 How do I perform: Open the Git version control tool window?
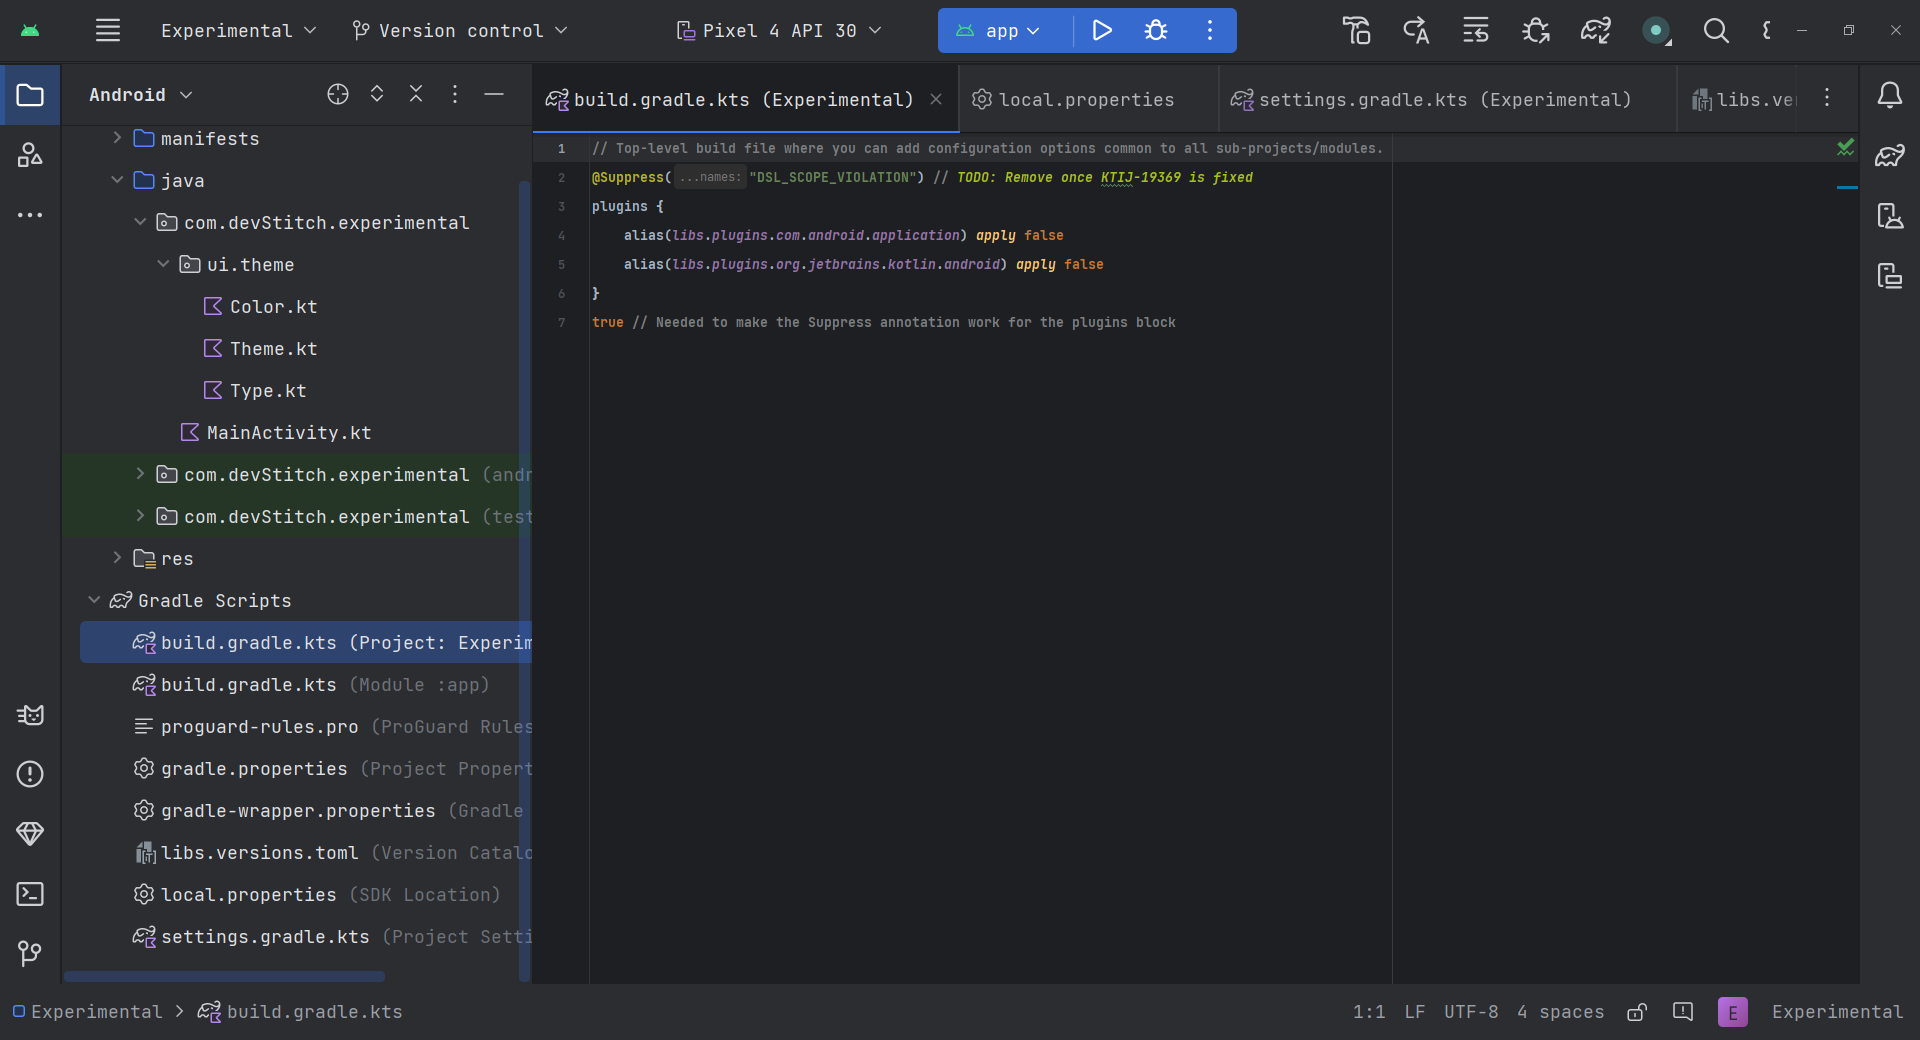click(30, 954)
